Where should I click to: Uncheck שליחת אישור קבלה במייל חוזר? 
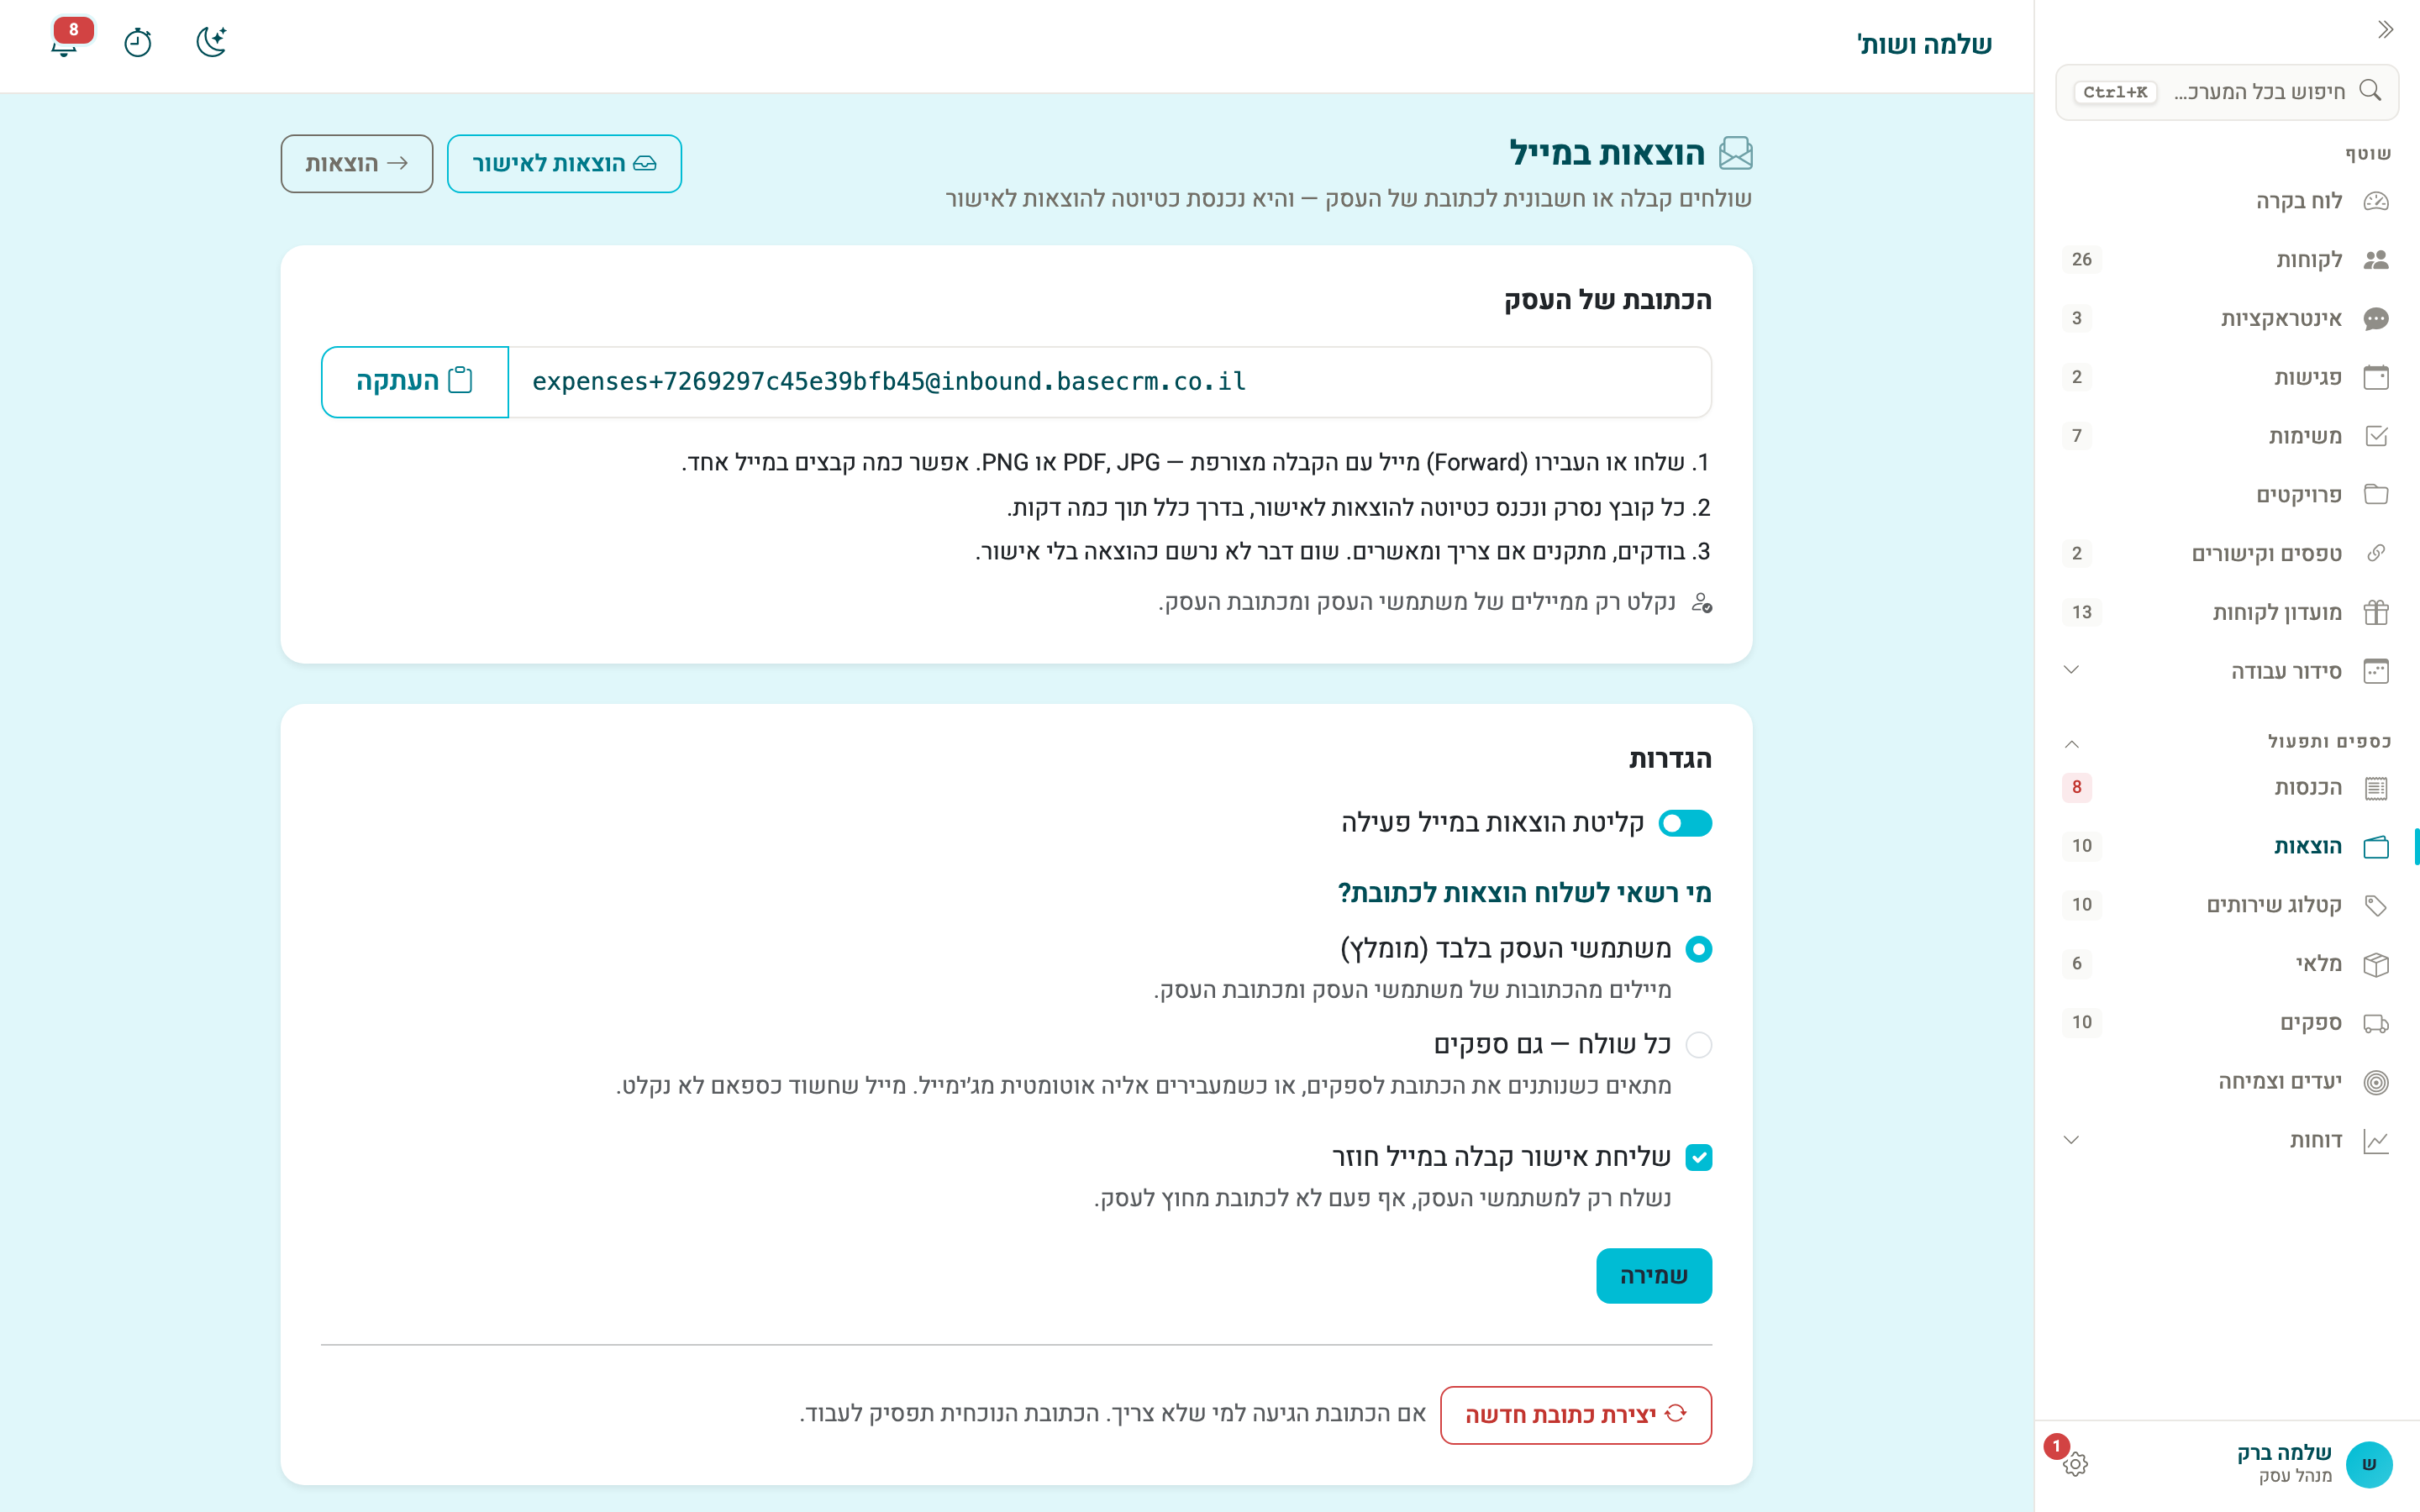pyautogui.click(x=1698, y=1157)
